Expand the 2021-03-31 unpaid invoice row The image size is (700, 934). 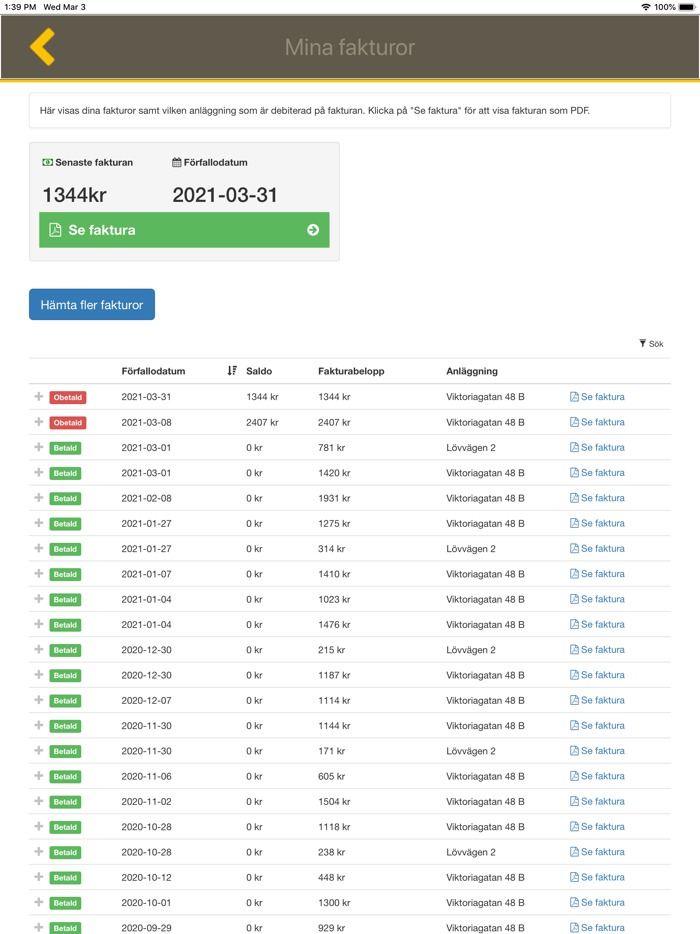pos(39,397)
